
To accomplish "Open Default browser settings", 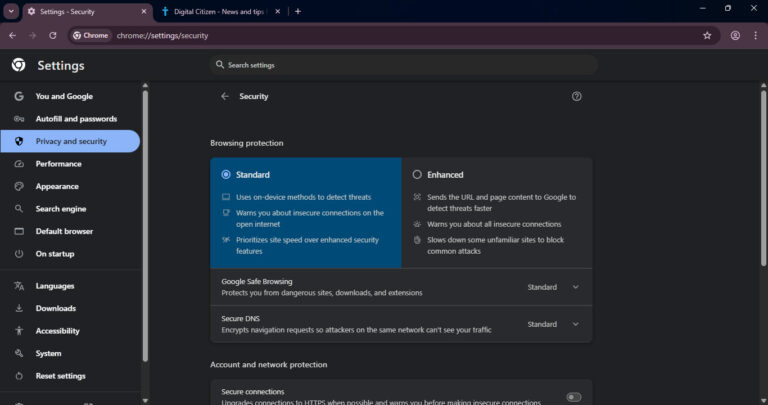I will coord(71,232).
